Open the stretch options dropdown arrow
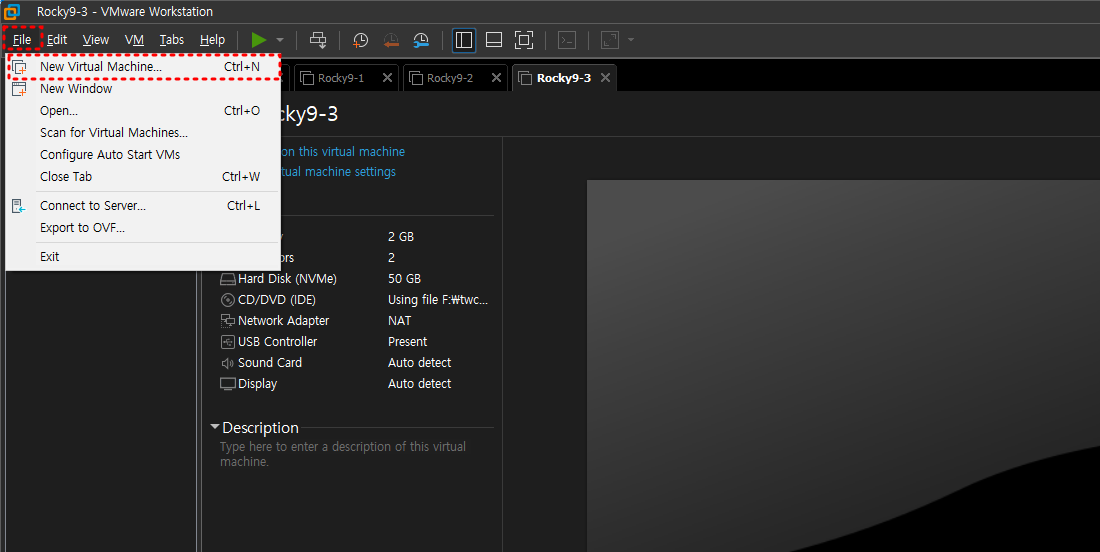The width and height of the screenshot is (1100, 552). pyautogui.click(x=631, y=40)
